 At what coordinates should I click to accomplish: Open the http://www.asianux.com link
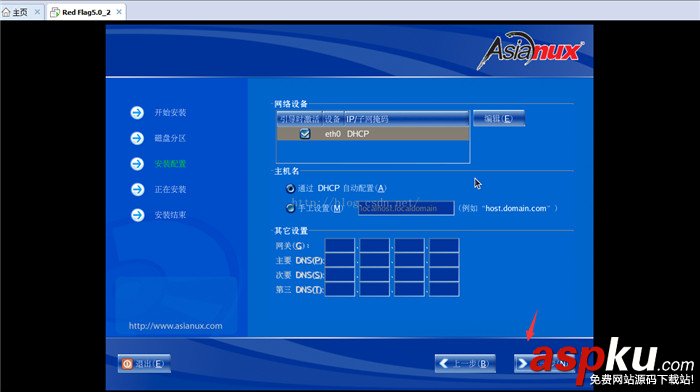175,326
